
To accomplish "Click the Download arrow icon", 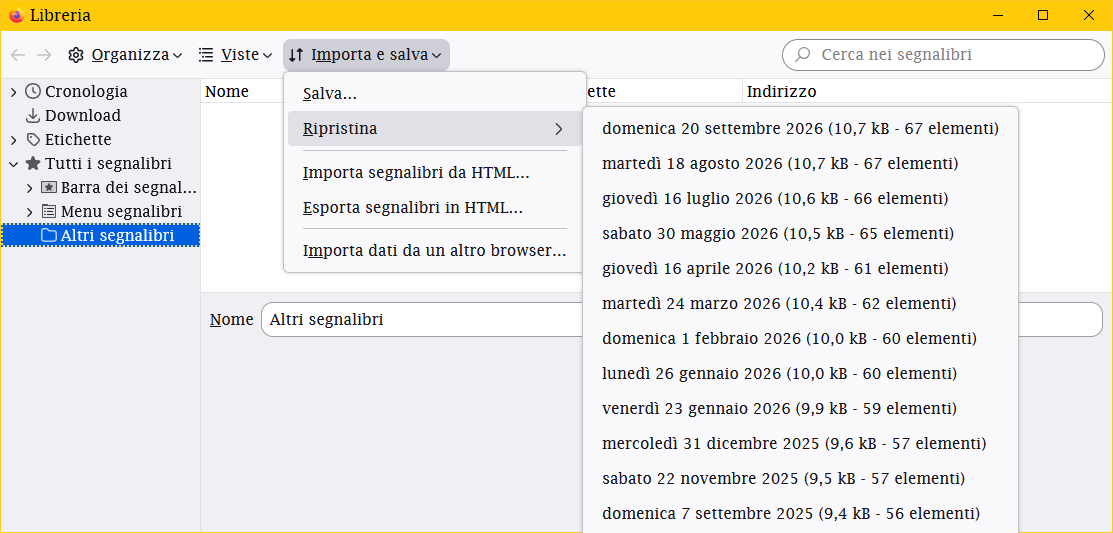I will pos(33,116).
